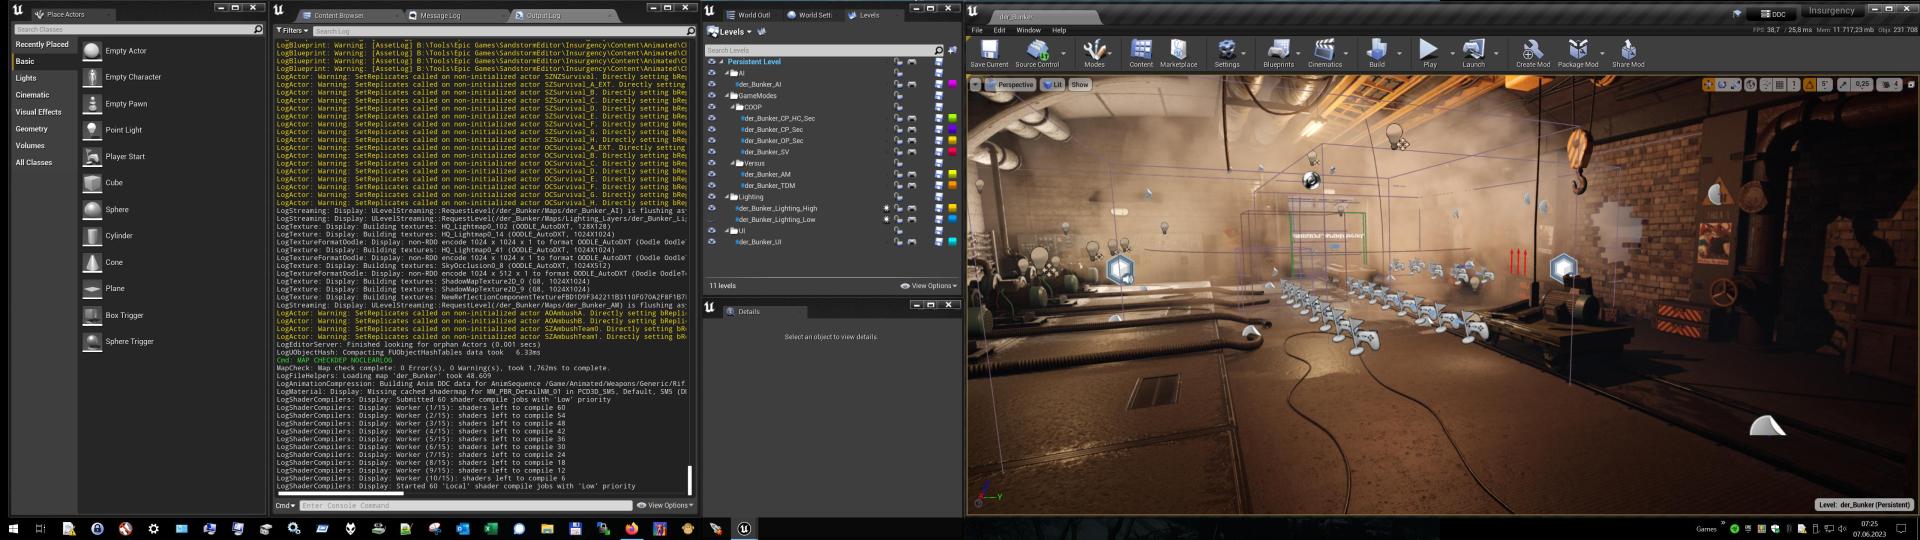Click the gamepad icon on der_Bunker_TDM row

point(911,185)
